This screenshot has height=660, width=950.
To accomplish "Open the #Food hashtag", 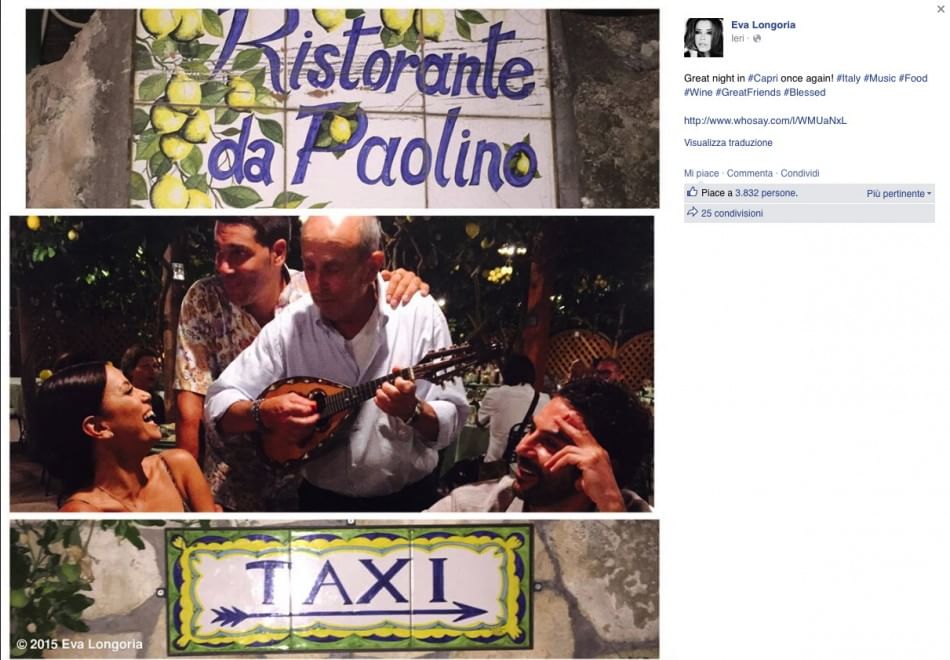I will coord(912,78).
